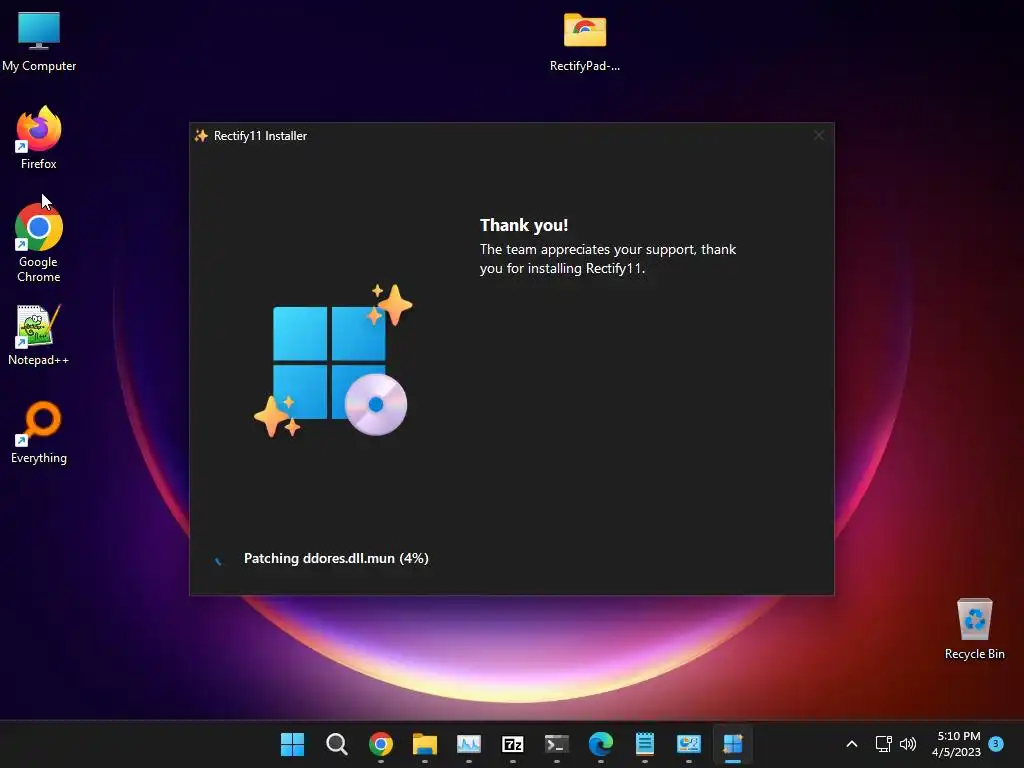This screenshot has height=768, width=1024.
Task: Switch to Chrome in the taskbar
Action: click(x=381, y=744)
